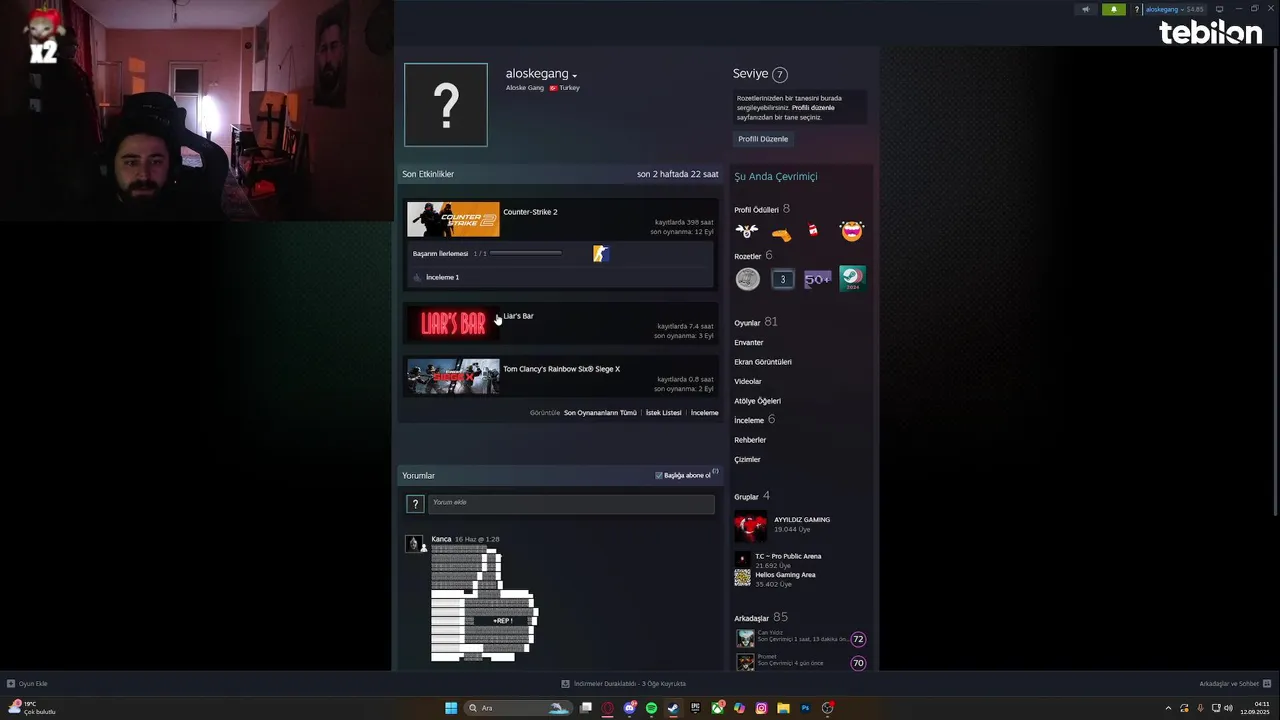The width and height of the screenshot is (1280, 720).
Task: Open the 50+ badge icon
Action: (x=817, y=280)
